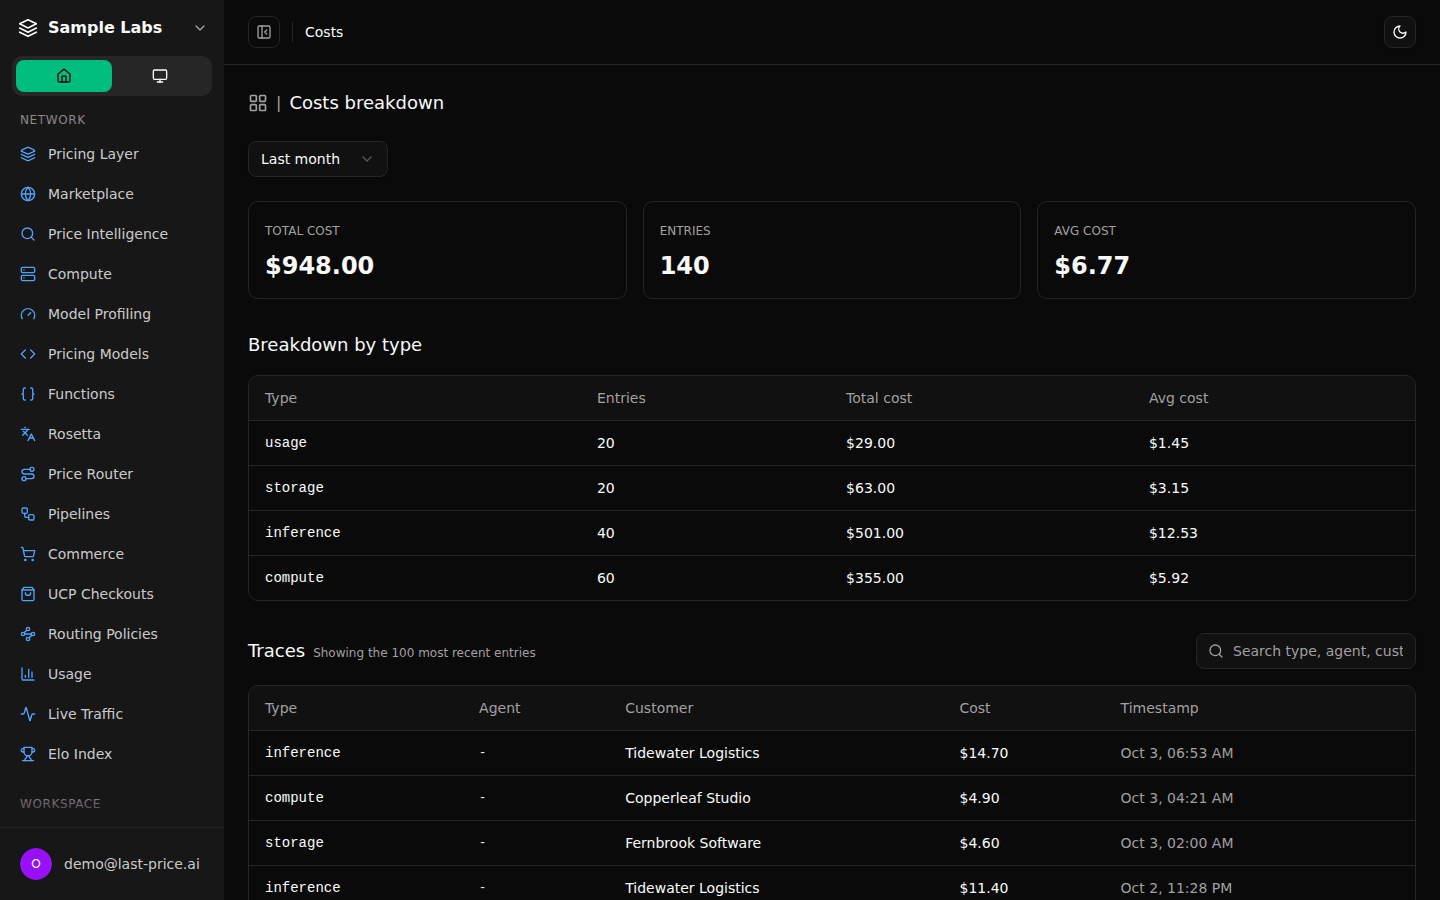Image resolution: width=1440 pixels, height=900 pixels.
Task: Click the Marketplace globe icon
Action: tap(28, 194)
